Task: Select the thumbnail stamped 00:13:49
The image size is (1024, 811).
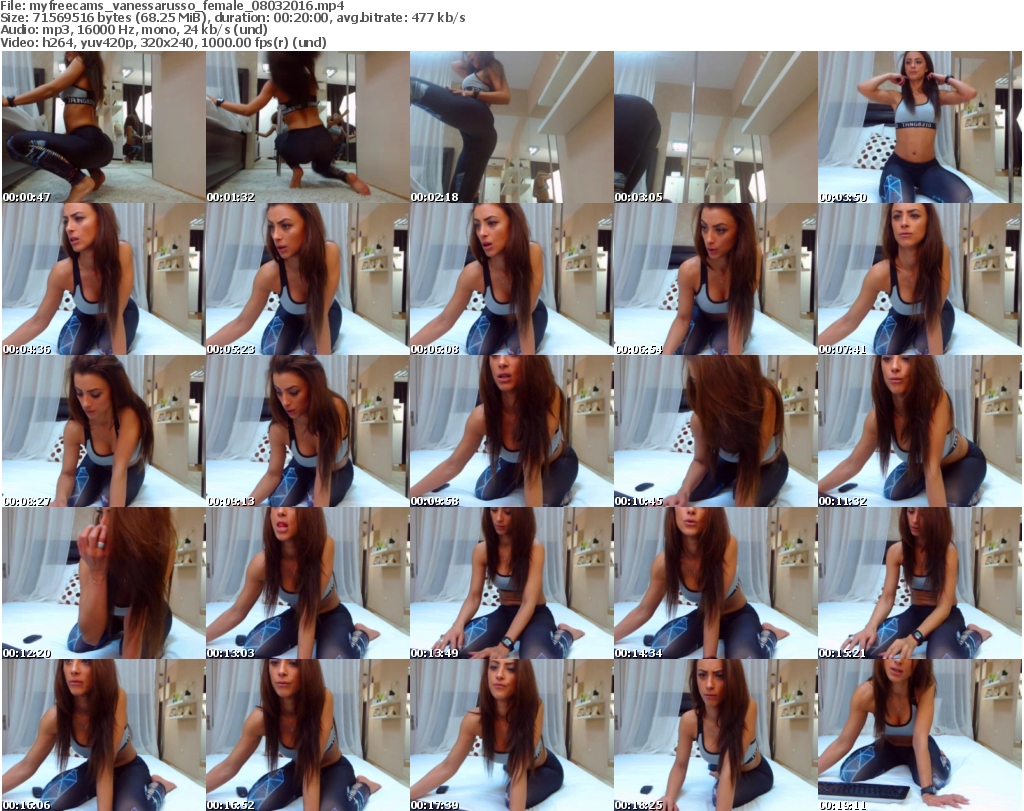Action: pos(511,583)
